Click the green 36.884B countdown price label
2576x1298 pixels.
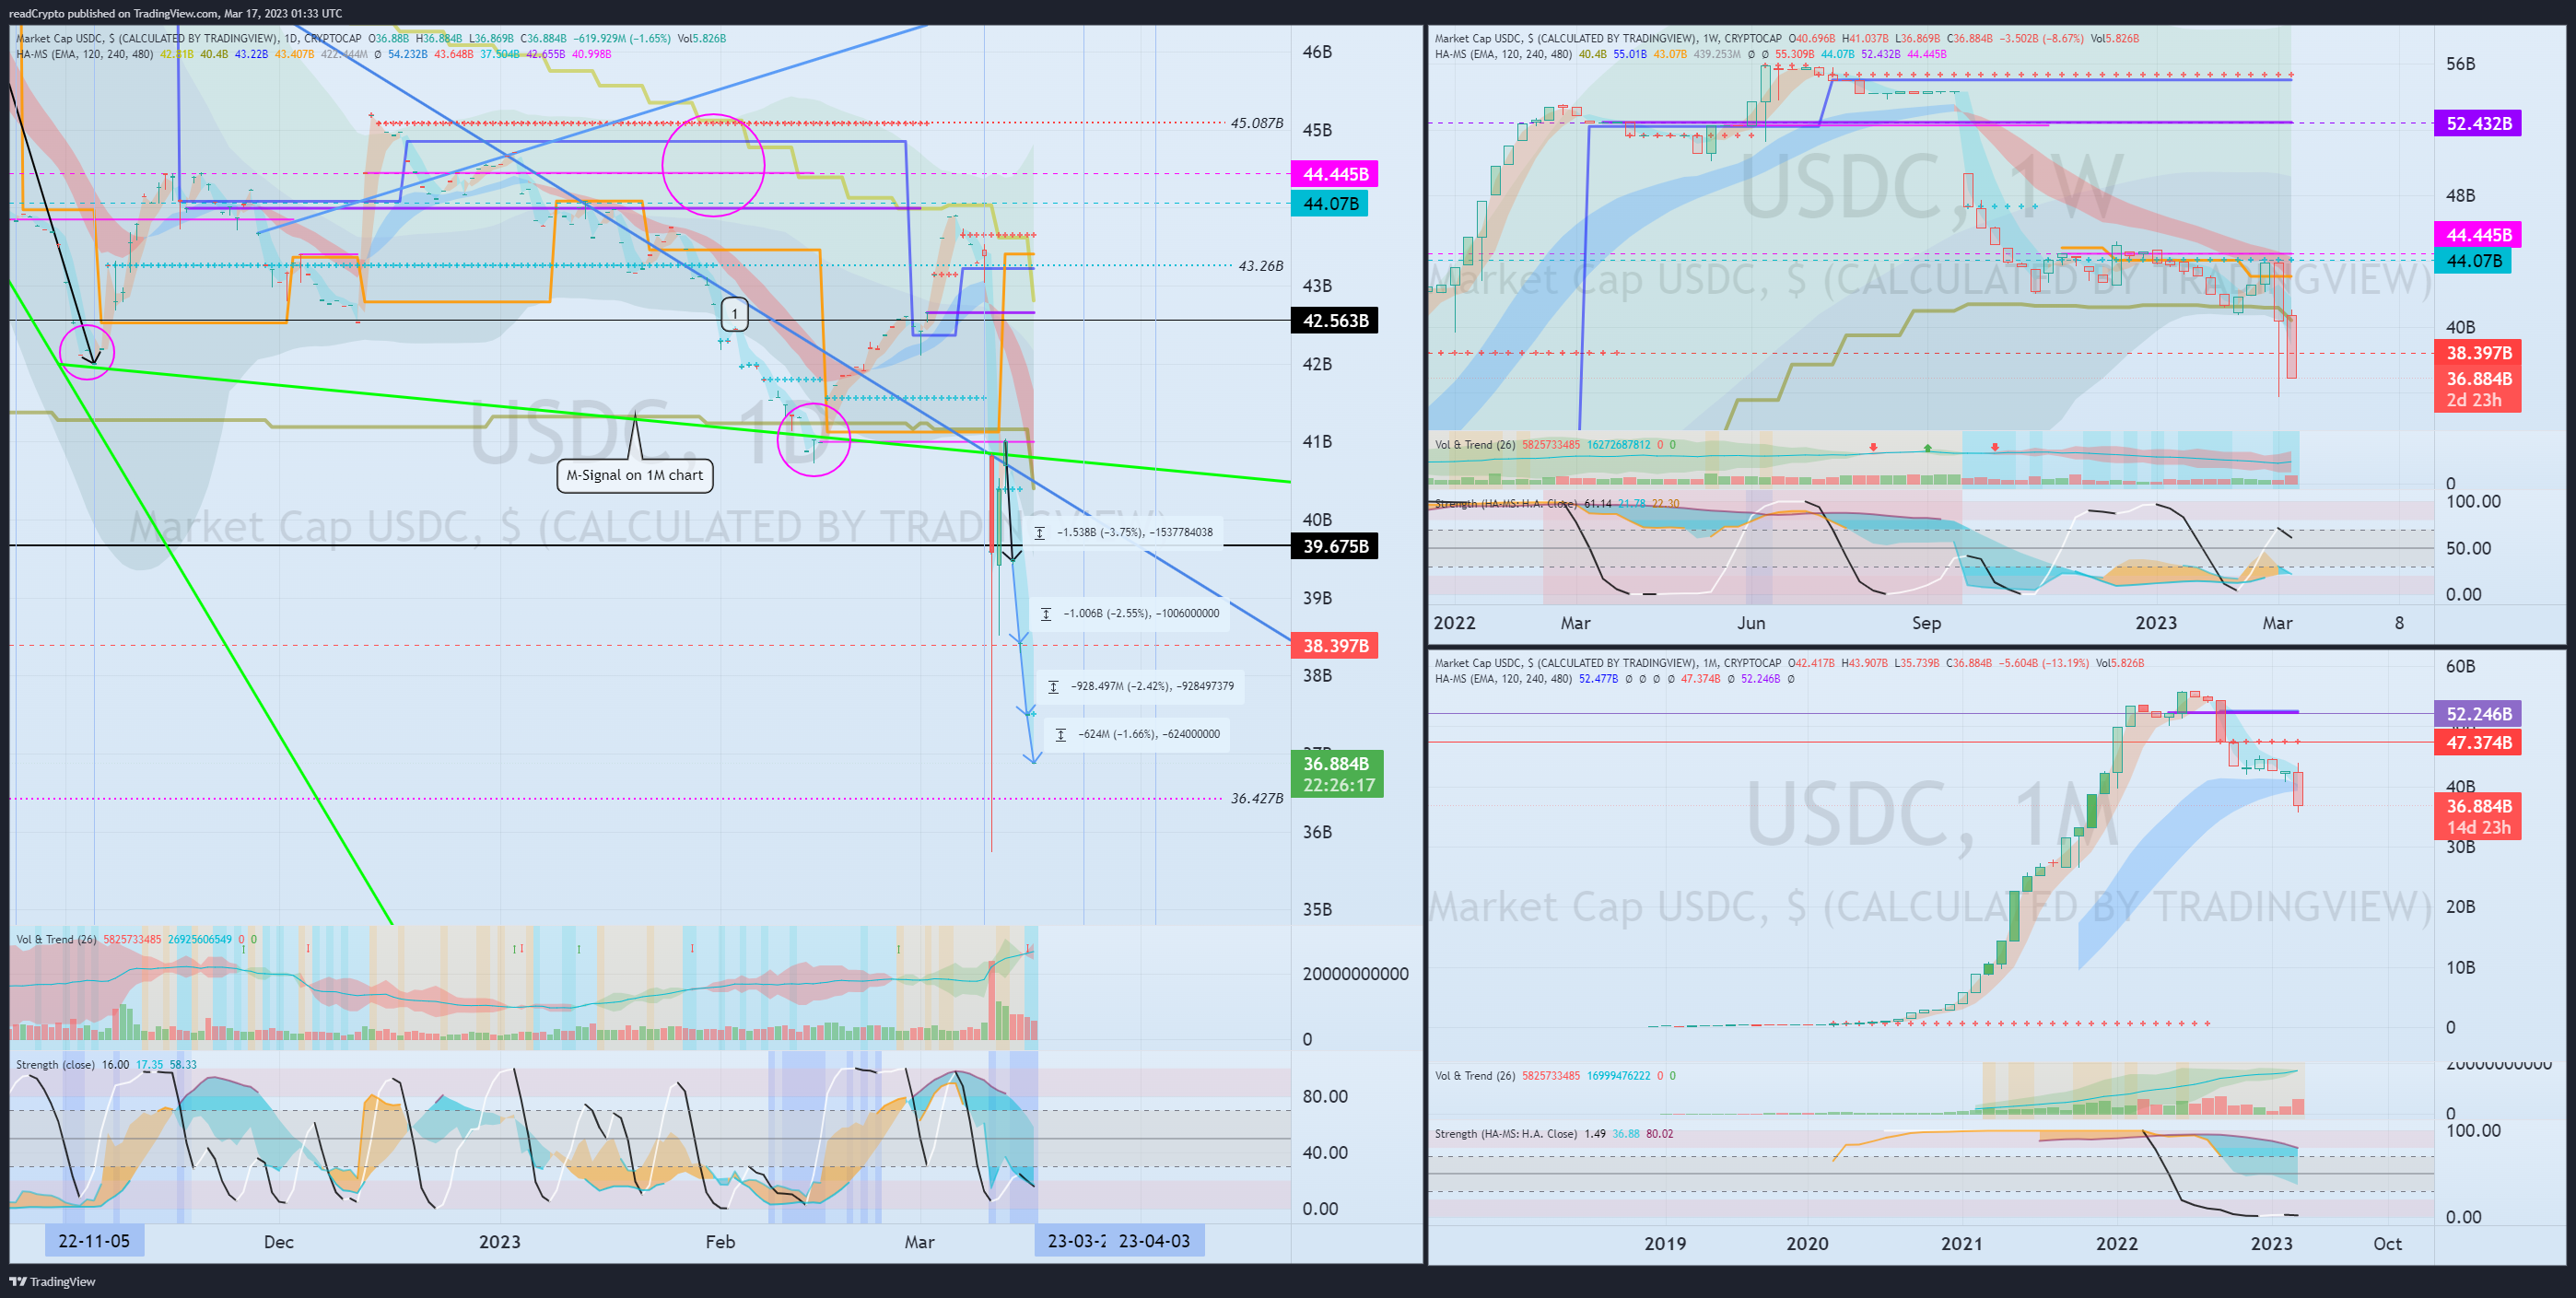coord(1337,774)
